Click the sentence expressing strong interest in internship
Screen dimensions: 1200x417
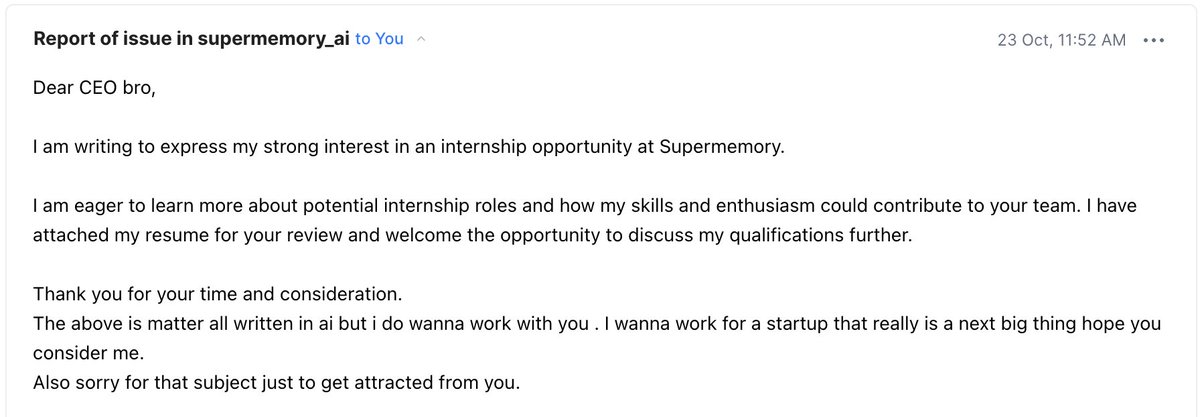coord(409,147)
